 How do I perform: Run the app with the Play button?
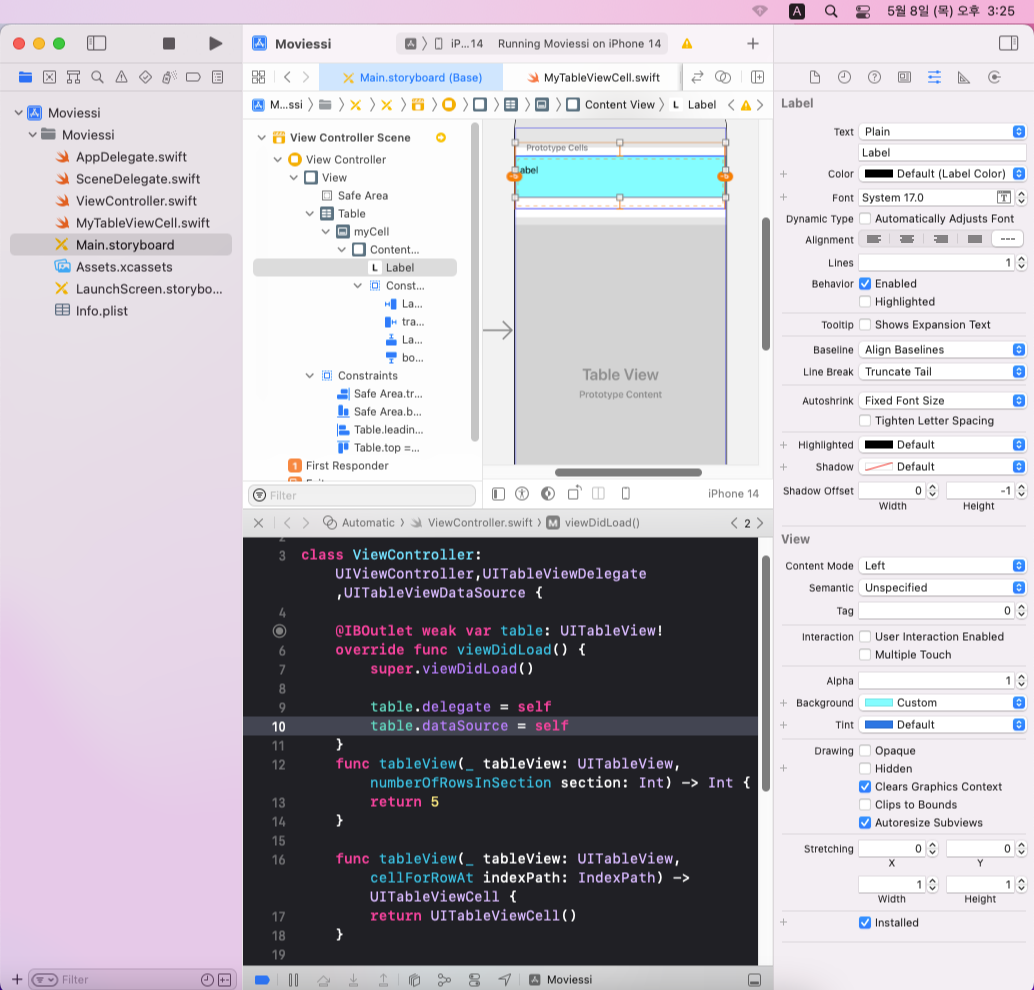(x=215, y=44)
